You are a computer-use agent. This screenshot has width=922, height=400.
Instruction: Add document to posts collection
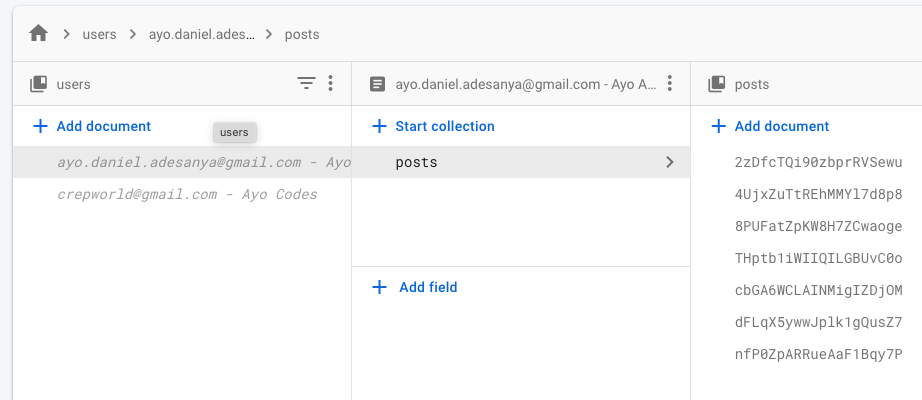click(x=770, y=126)
